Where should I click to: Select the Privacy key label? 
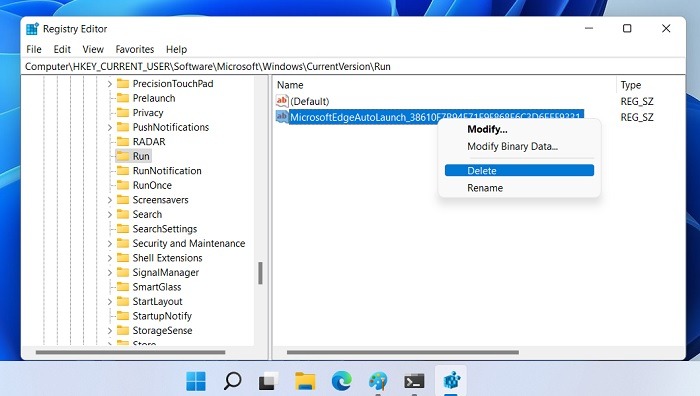(148, 113)
